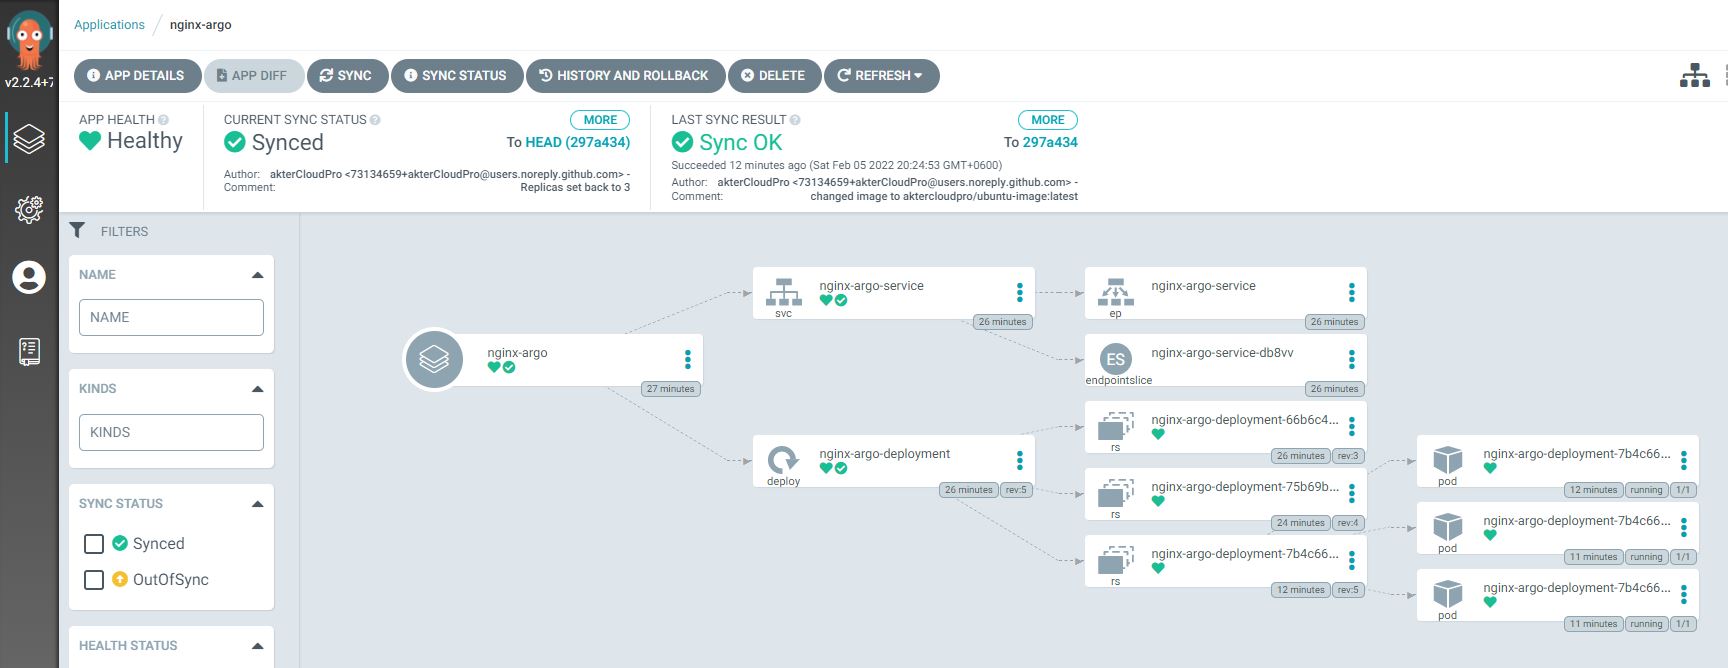Open the REFRESH dropdown button

(881, 76)
